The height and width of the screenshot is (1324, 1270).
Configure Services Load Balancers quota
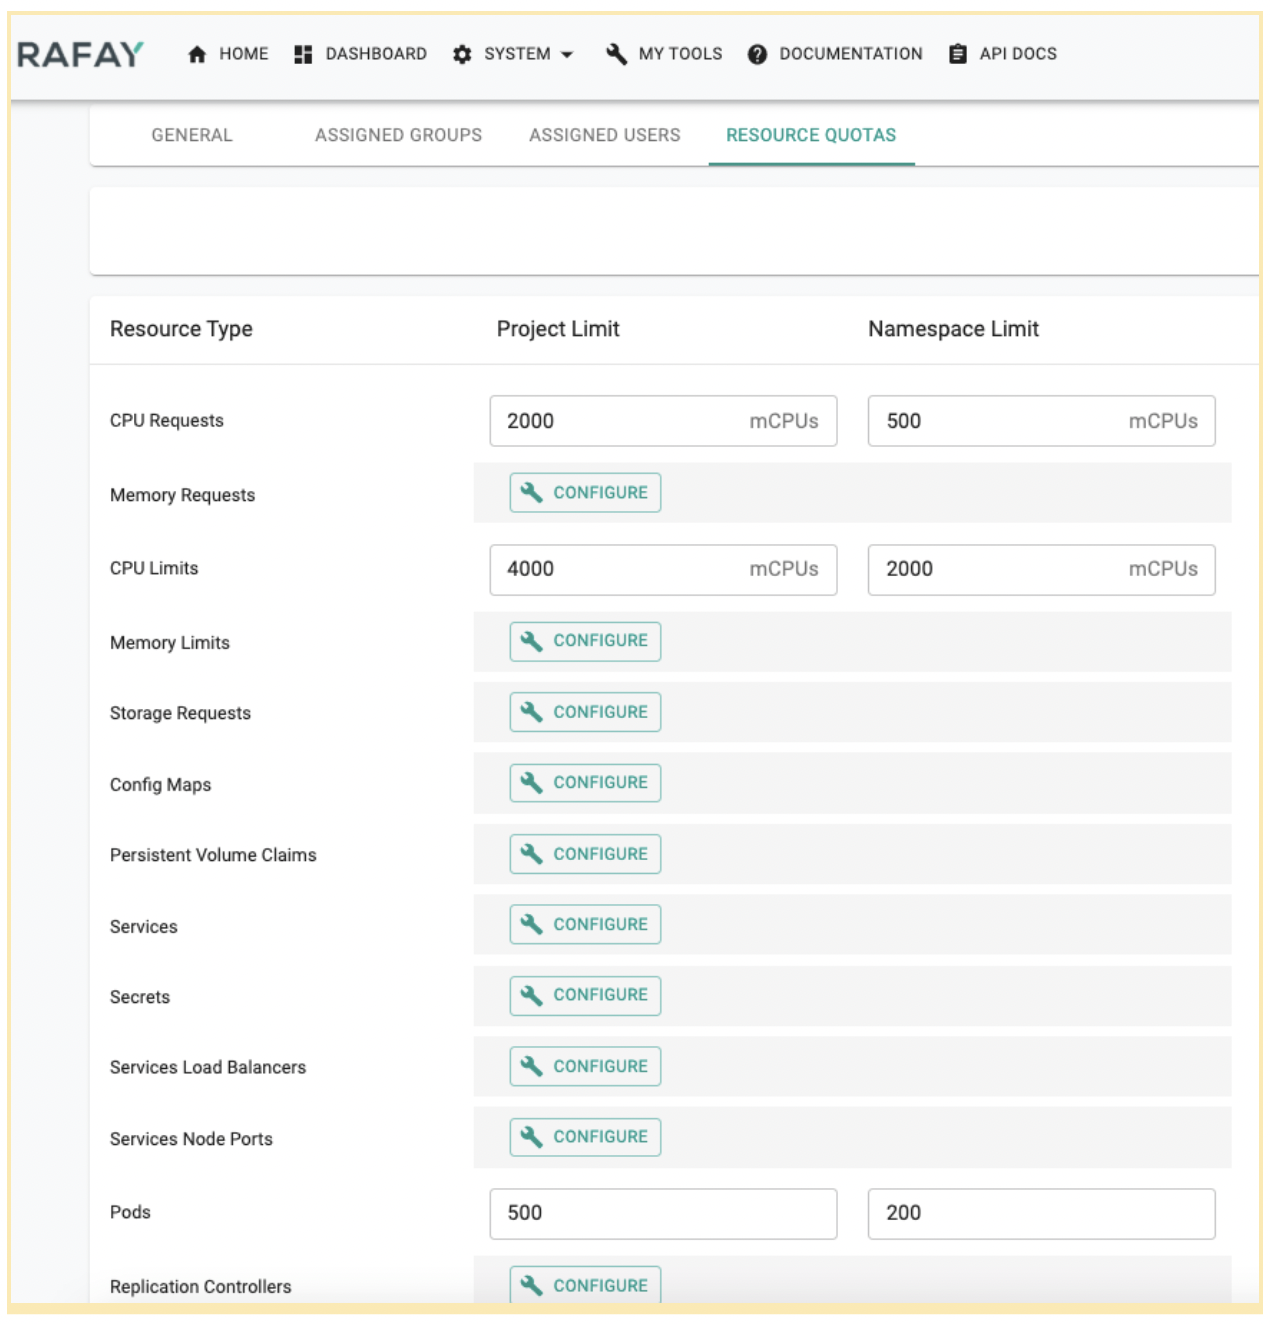585,1066
